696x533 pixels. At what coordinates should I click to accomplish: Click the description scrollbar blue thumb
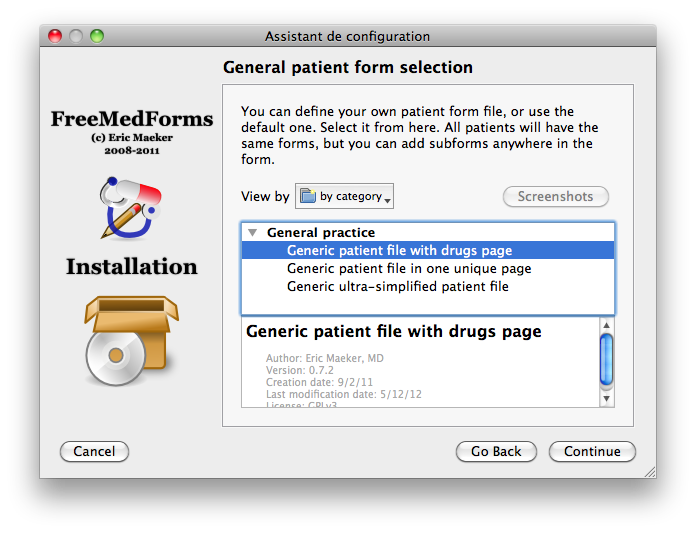(x=606, y=359)
